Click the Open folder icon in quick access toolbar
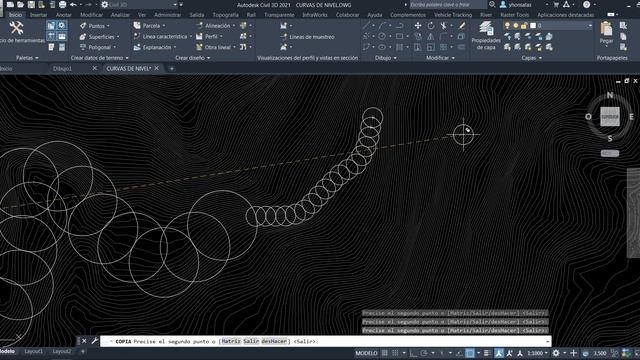The height and width of the screenshot is (360, 640). [x=20, y=5]
